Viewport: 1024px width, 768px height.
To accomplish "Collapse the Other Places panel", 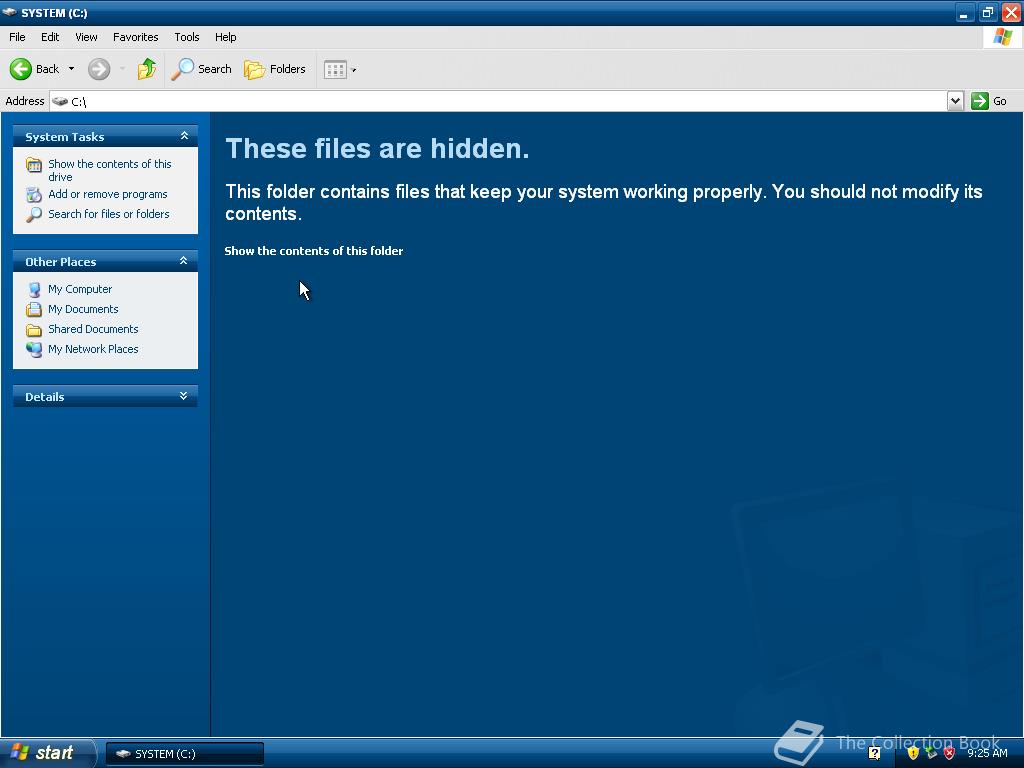I will [x=184, y=261].
